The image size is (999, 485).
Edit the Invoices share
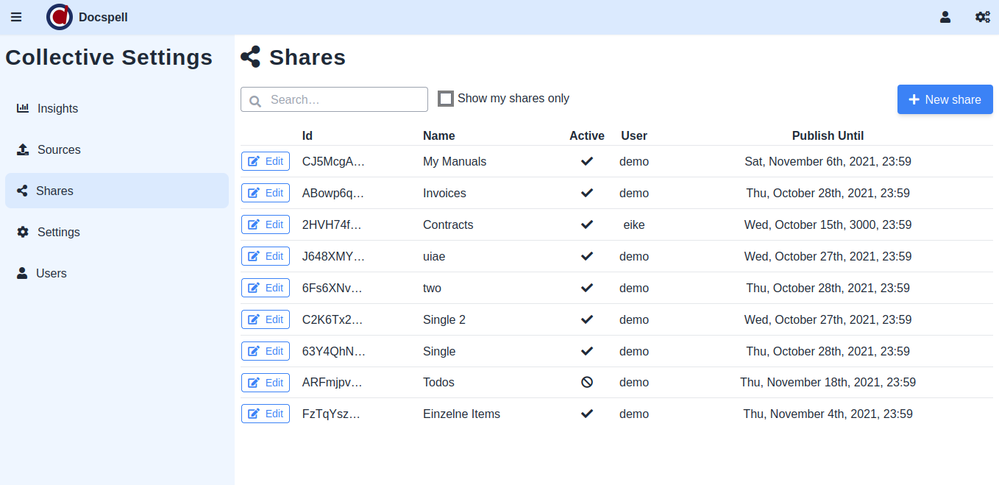pyautogui.click(x=265, y=193)
